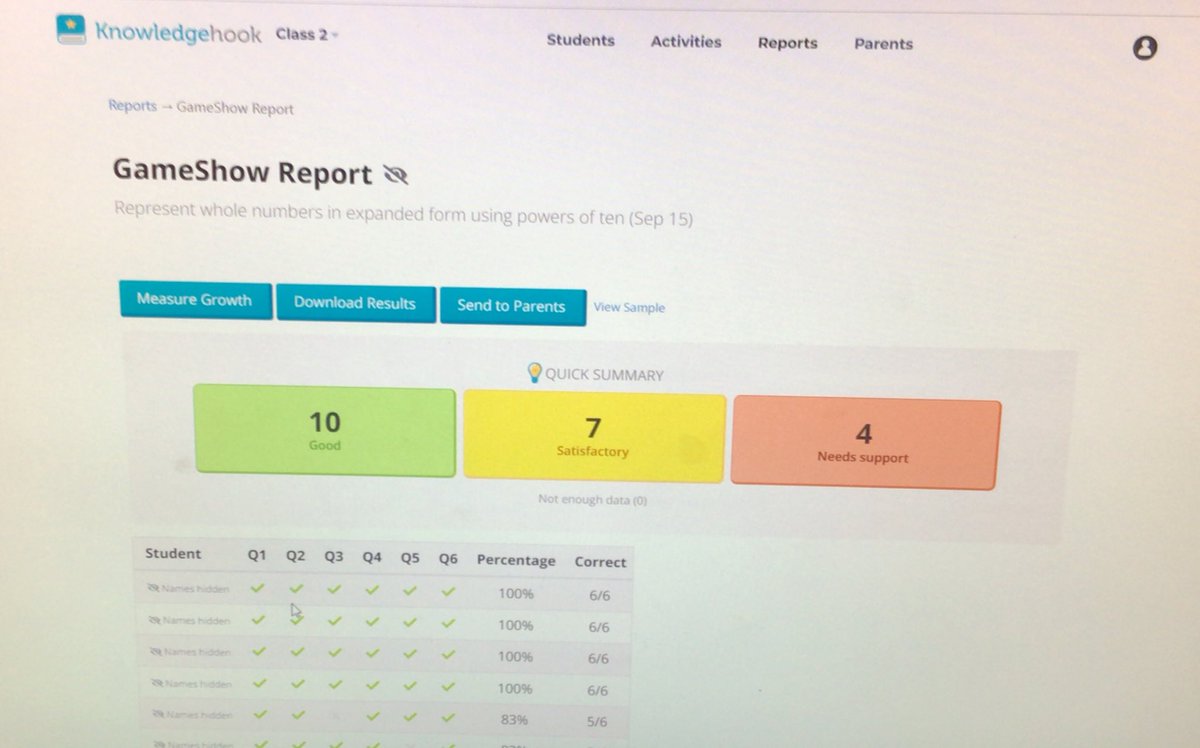Open the View Sample link
This screenshot has height=748, width=1200.
coord(629,307)
